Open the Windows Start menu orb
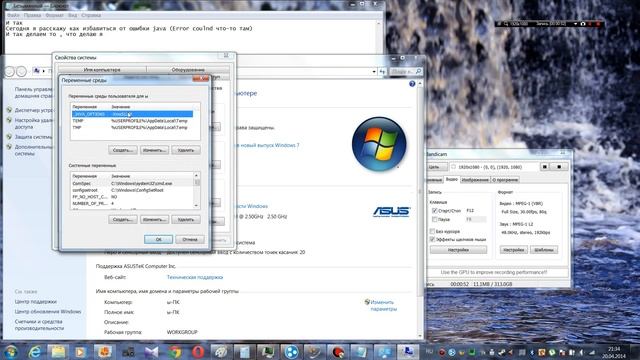The height and width of the screenshot is (360, 640). click(x=11, y=352)
